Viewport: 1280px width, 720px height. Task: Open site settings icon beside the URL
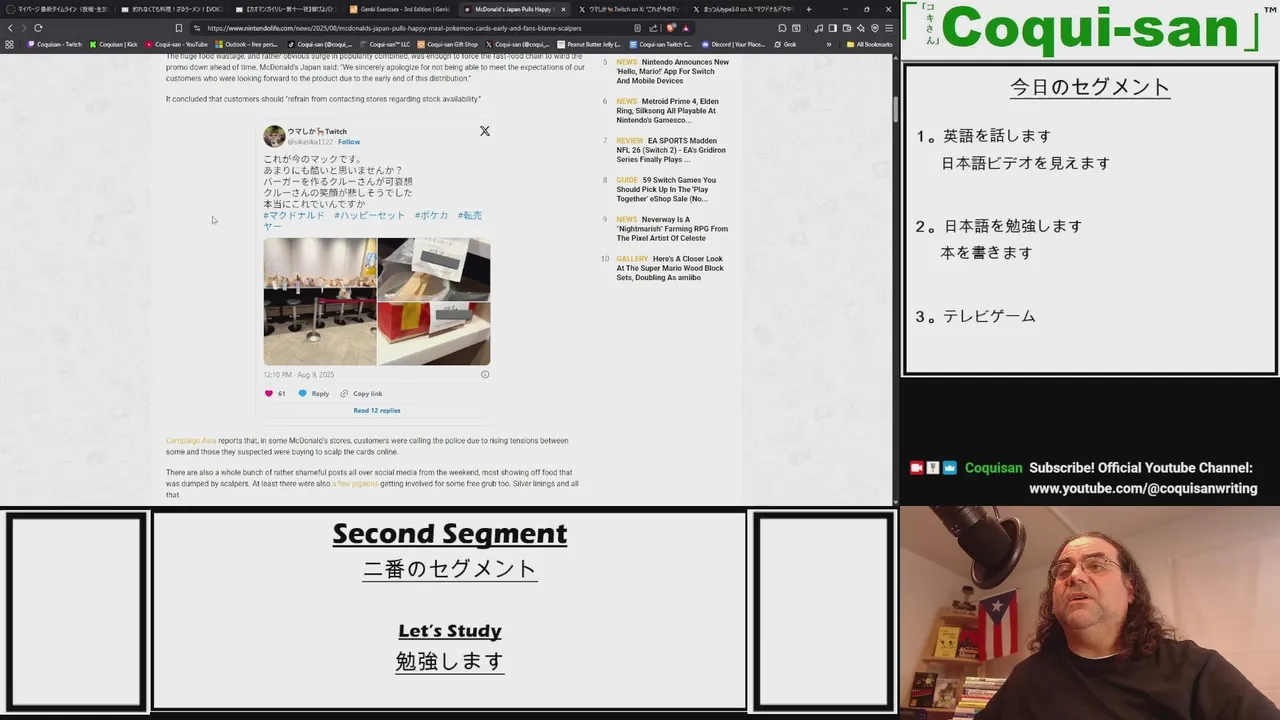click(x=197, y=28)
